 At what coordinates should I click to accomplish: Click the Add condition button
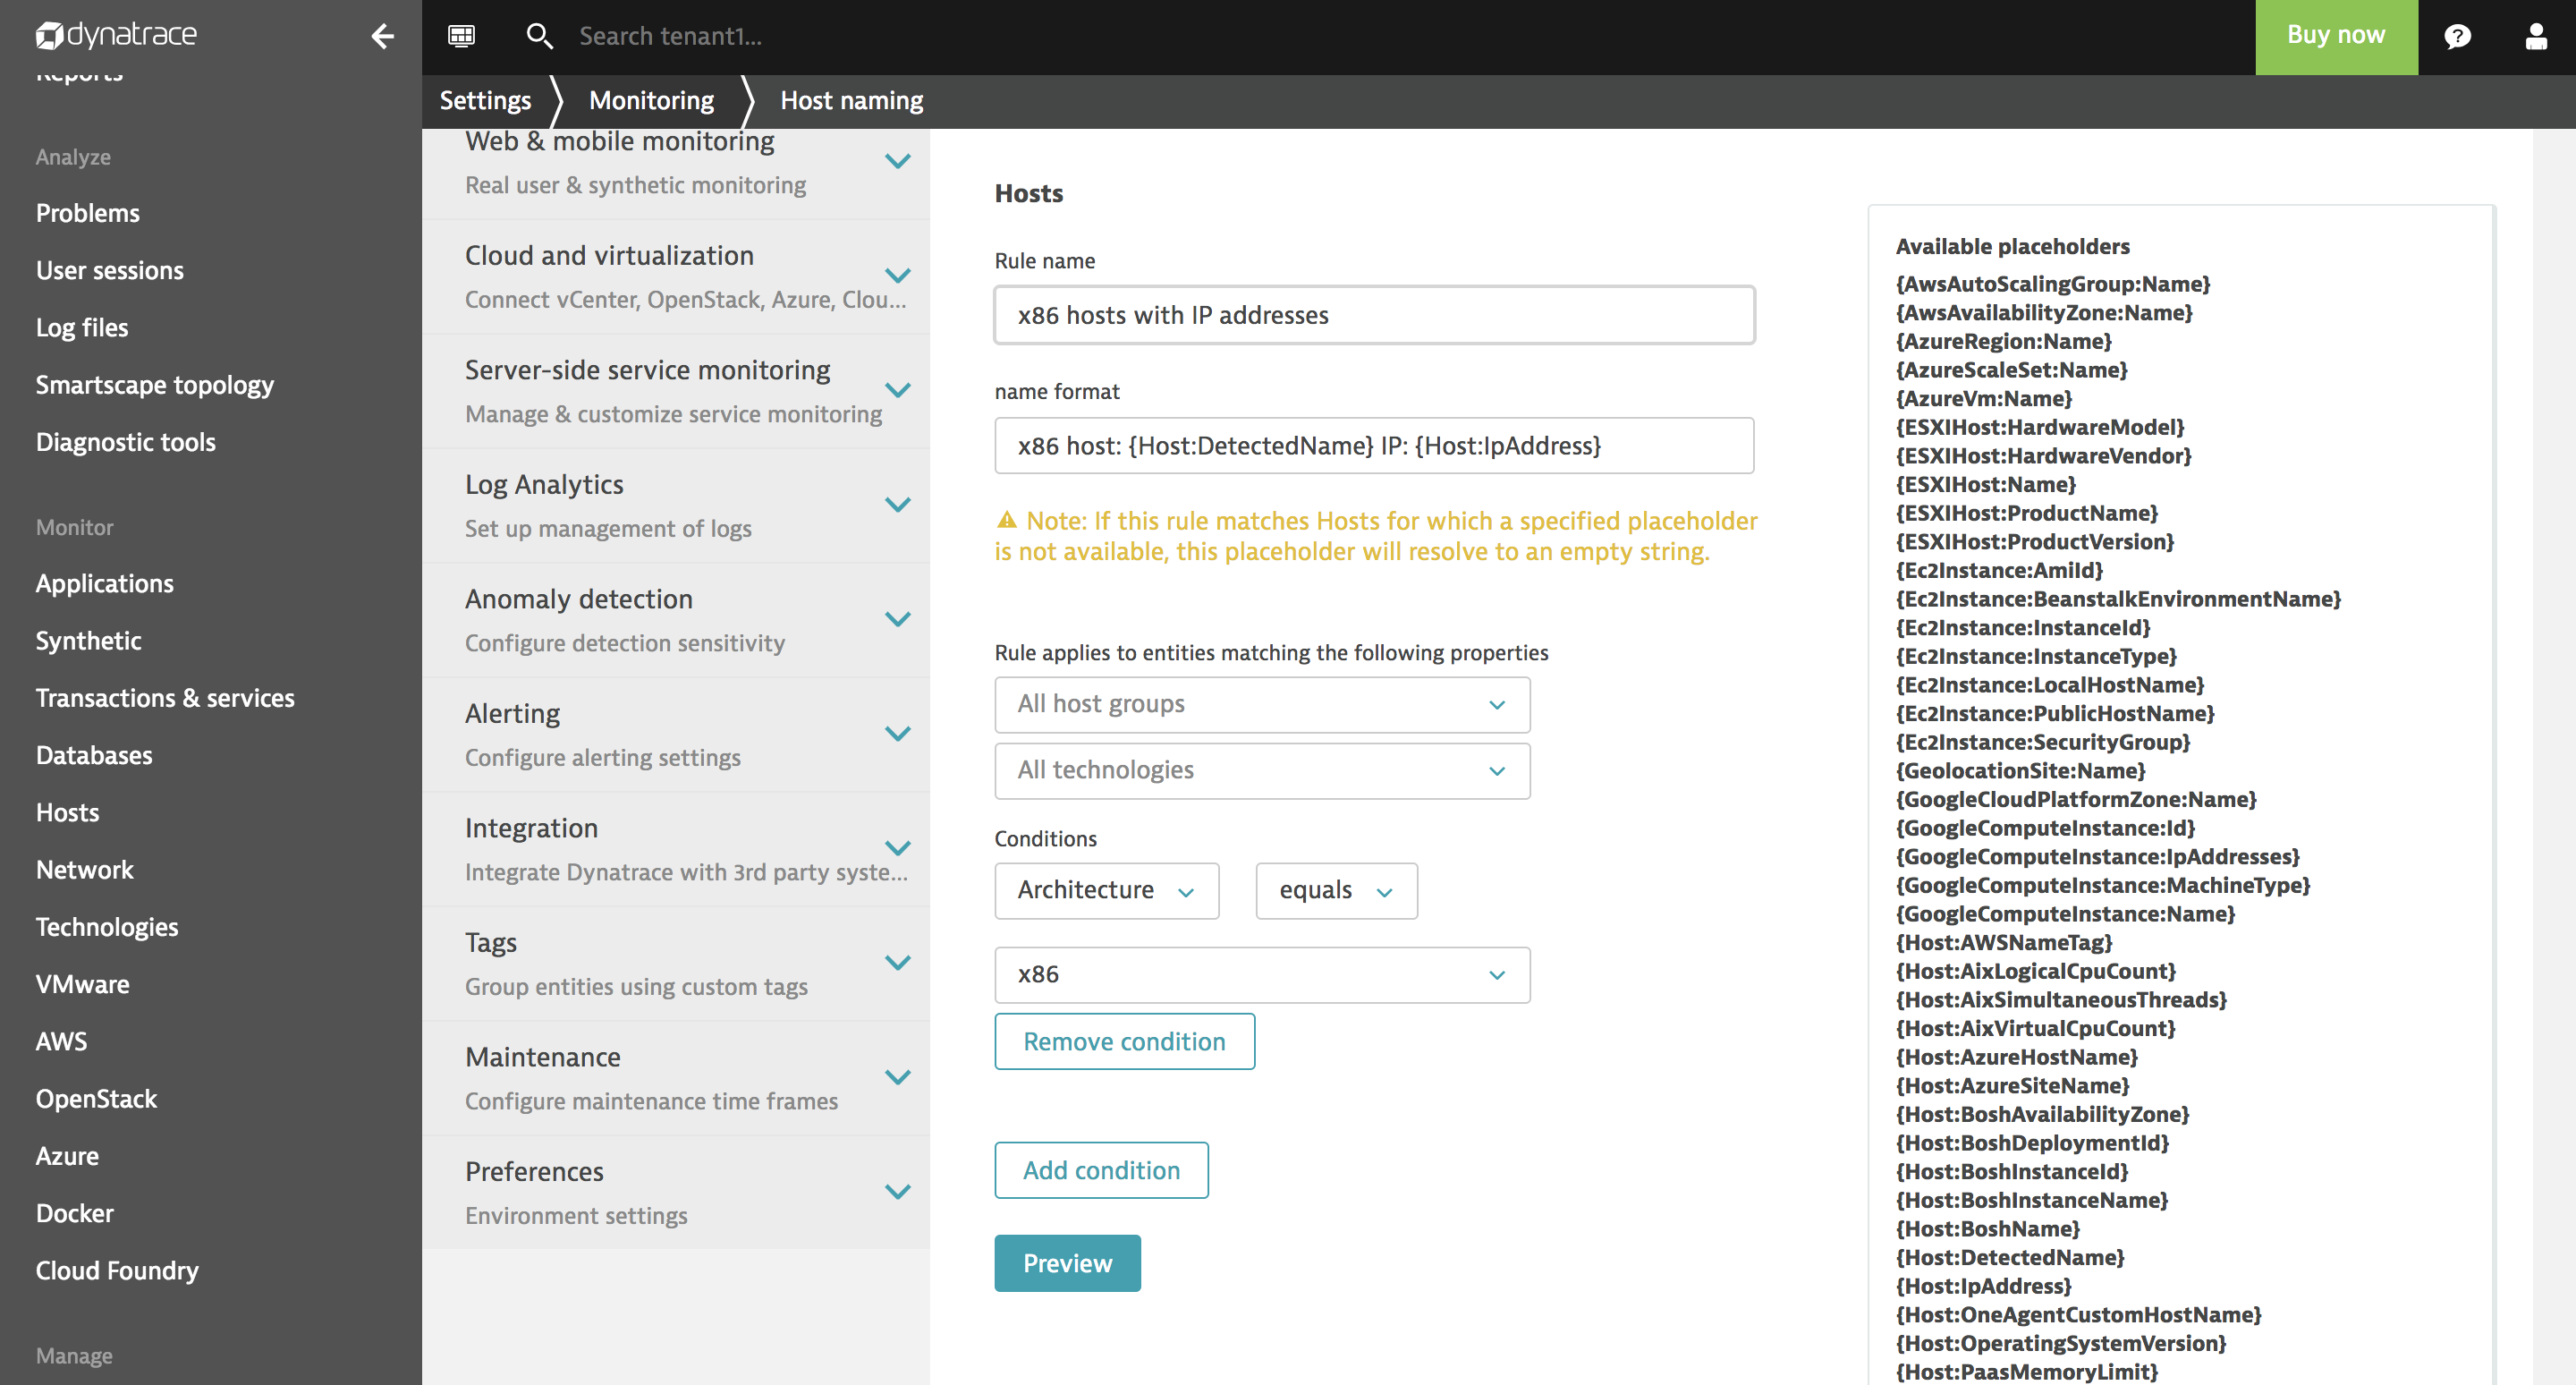1101,1170
